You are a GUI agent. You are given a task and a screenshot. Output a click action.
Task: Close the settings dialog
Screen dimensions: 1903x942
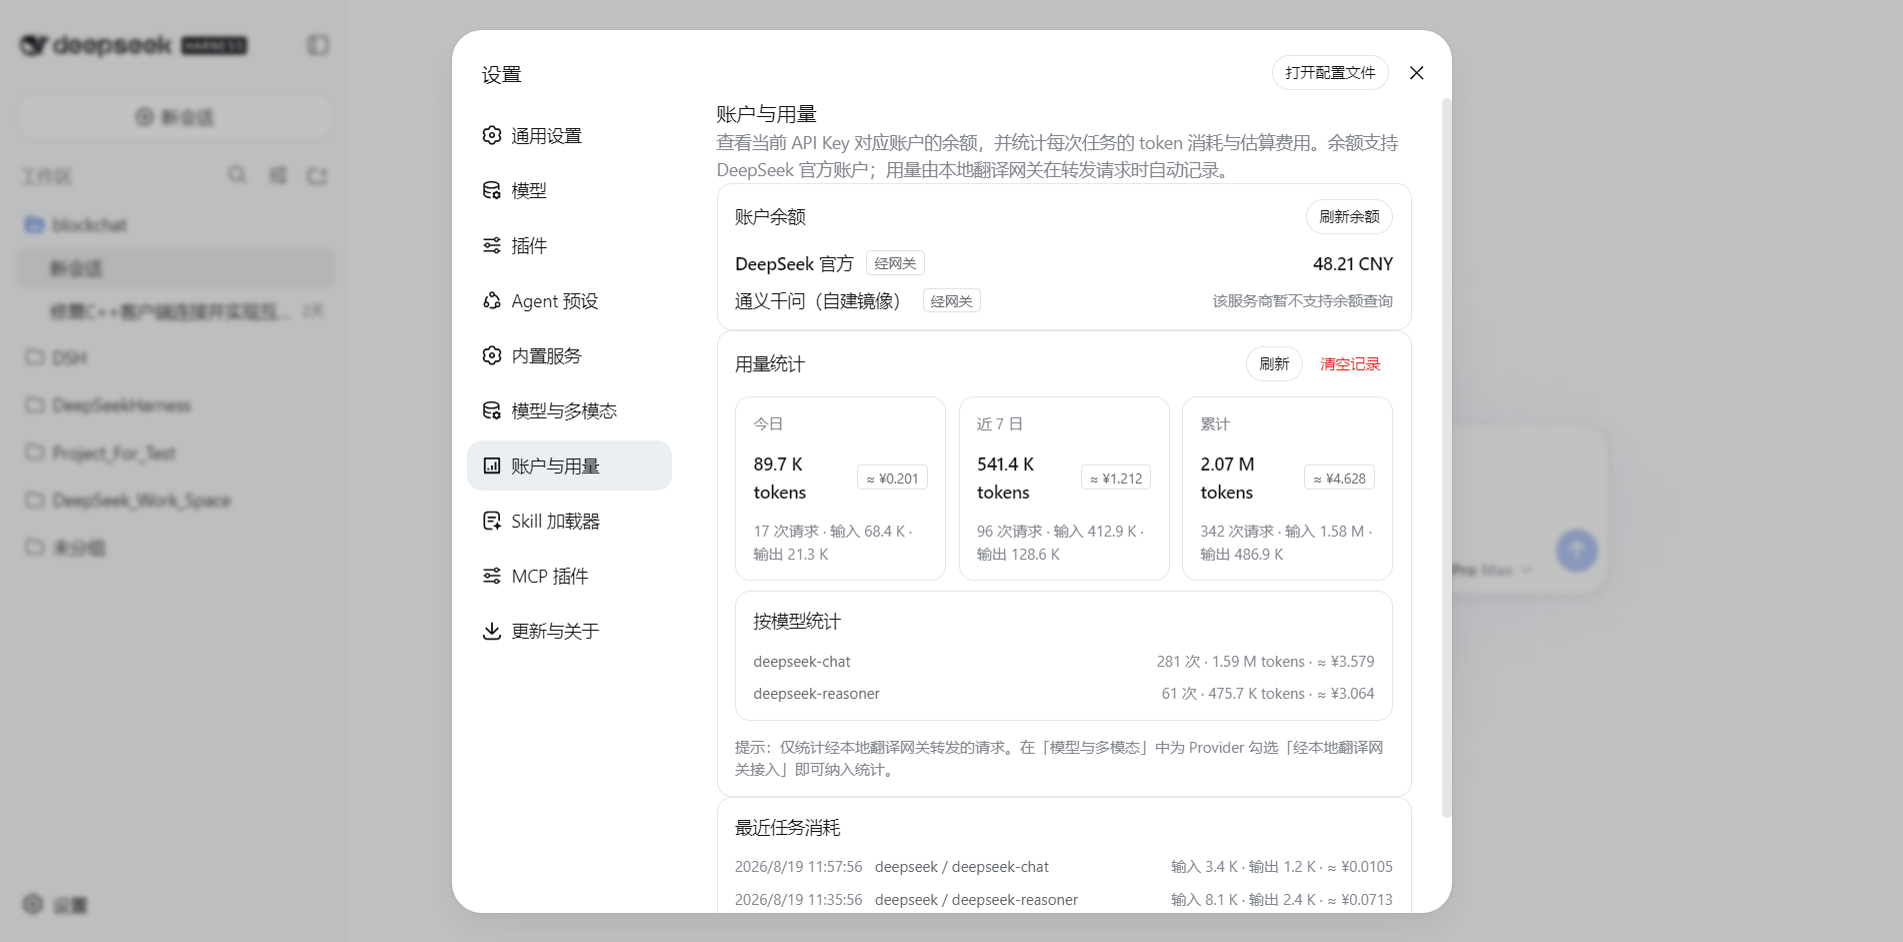(x=1416, y=73)
